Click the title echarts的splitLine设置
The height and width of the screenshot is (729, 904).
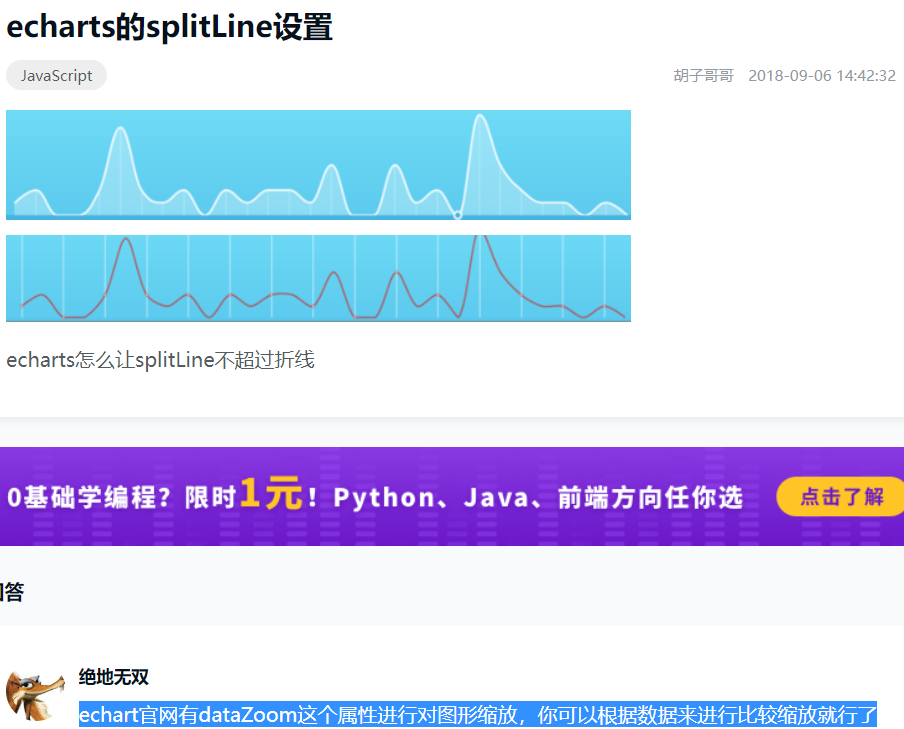(x=169, y=27)
